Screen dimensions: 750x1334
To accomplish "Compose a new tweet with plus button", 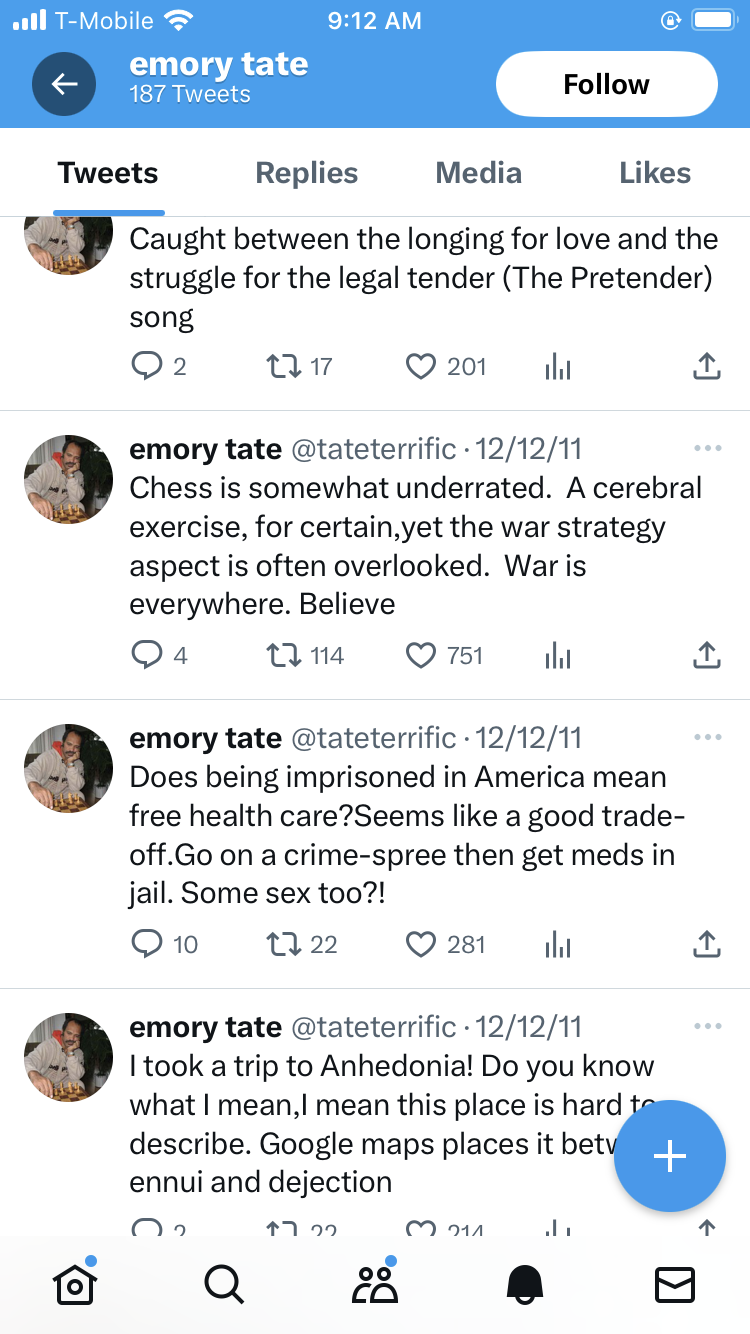I will coord(669,1156).
